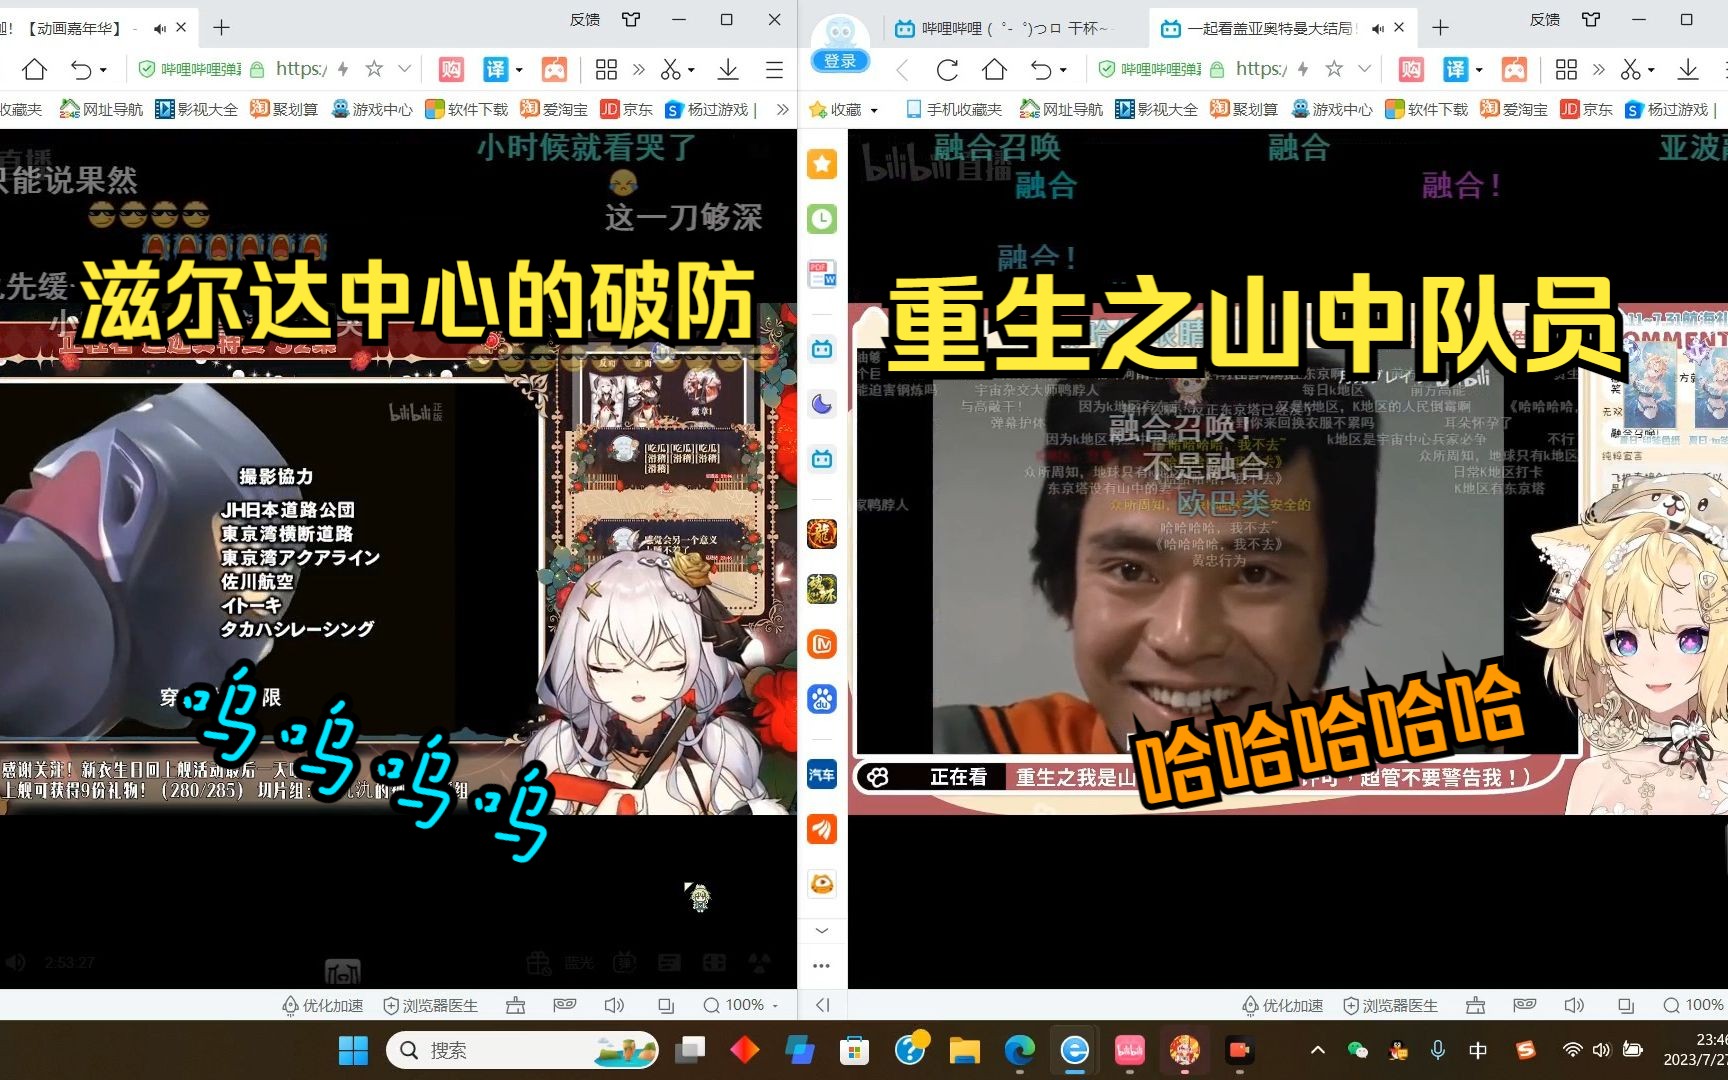Open skin (shirt) settings in left browser
Image resolution: width=1728 pixels, height=1080 pixels.
[630, 19]
